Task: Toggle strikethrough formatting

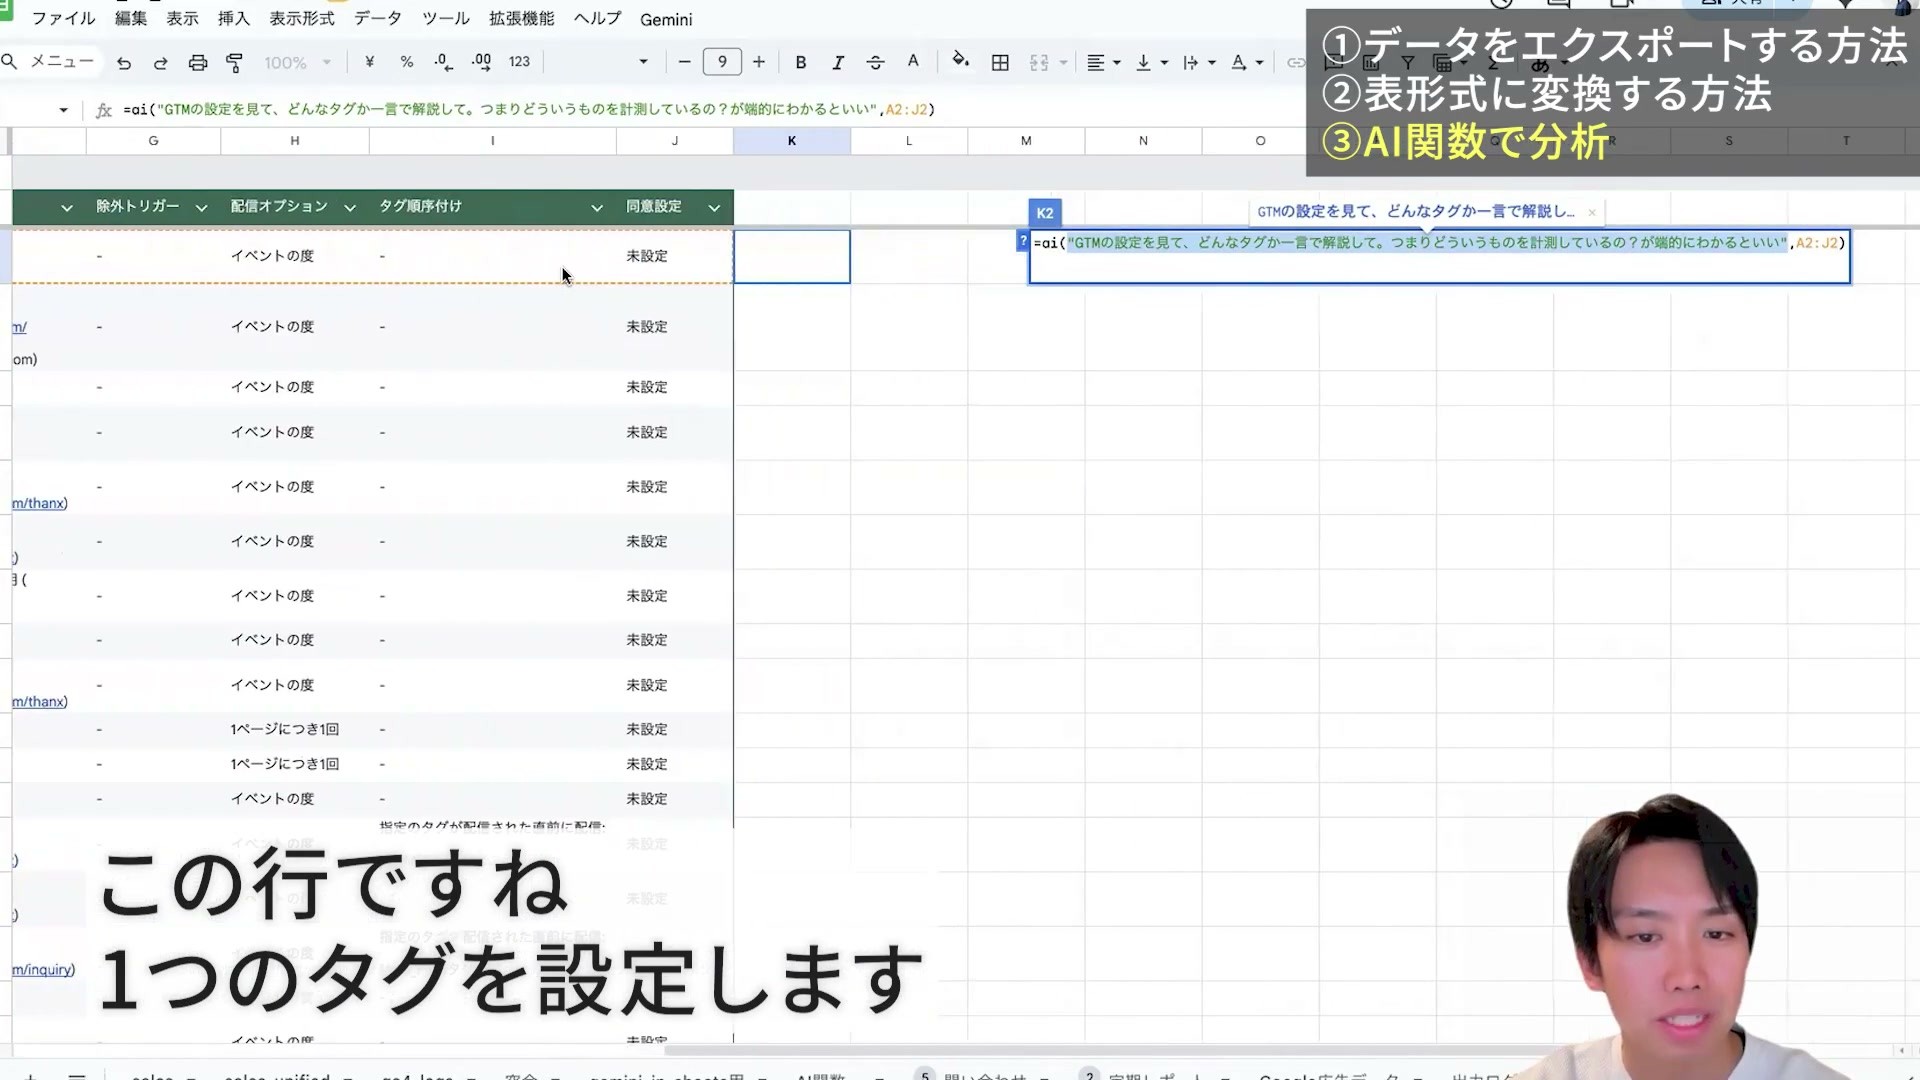Action: tap(875, 62)
